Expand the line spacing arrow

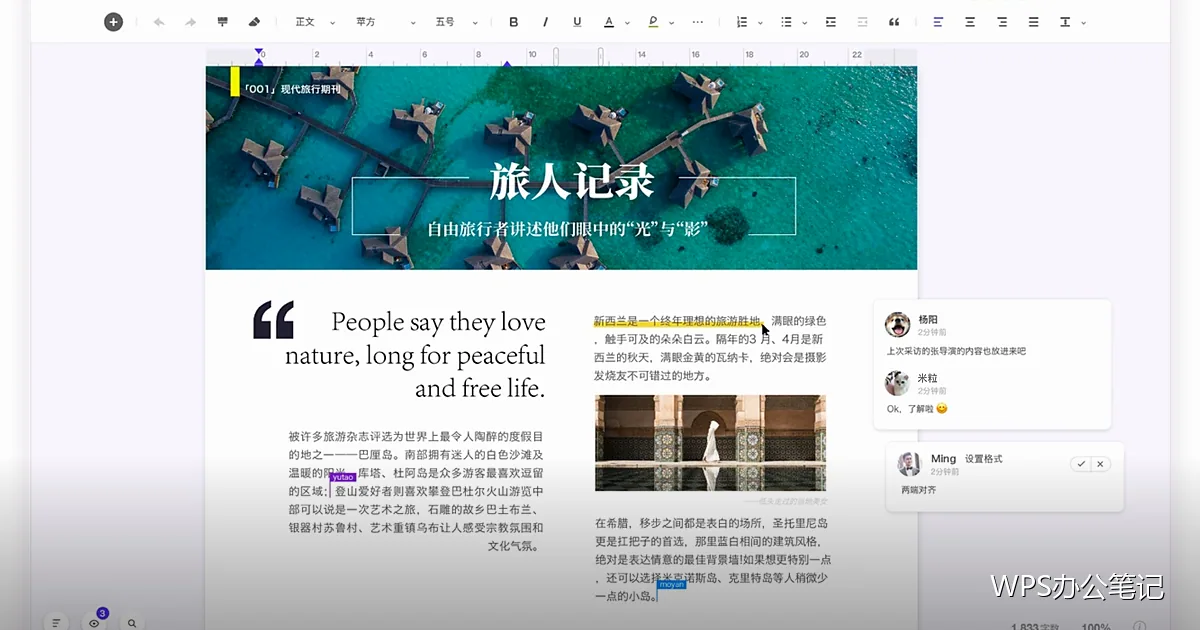(1084, 22)
